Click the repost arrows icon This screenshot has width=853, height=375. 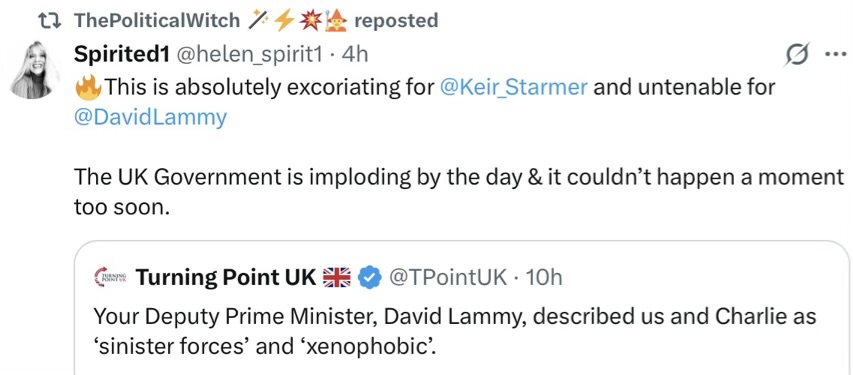(x=52, y=21)
